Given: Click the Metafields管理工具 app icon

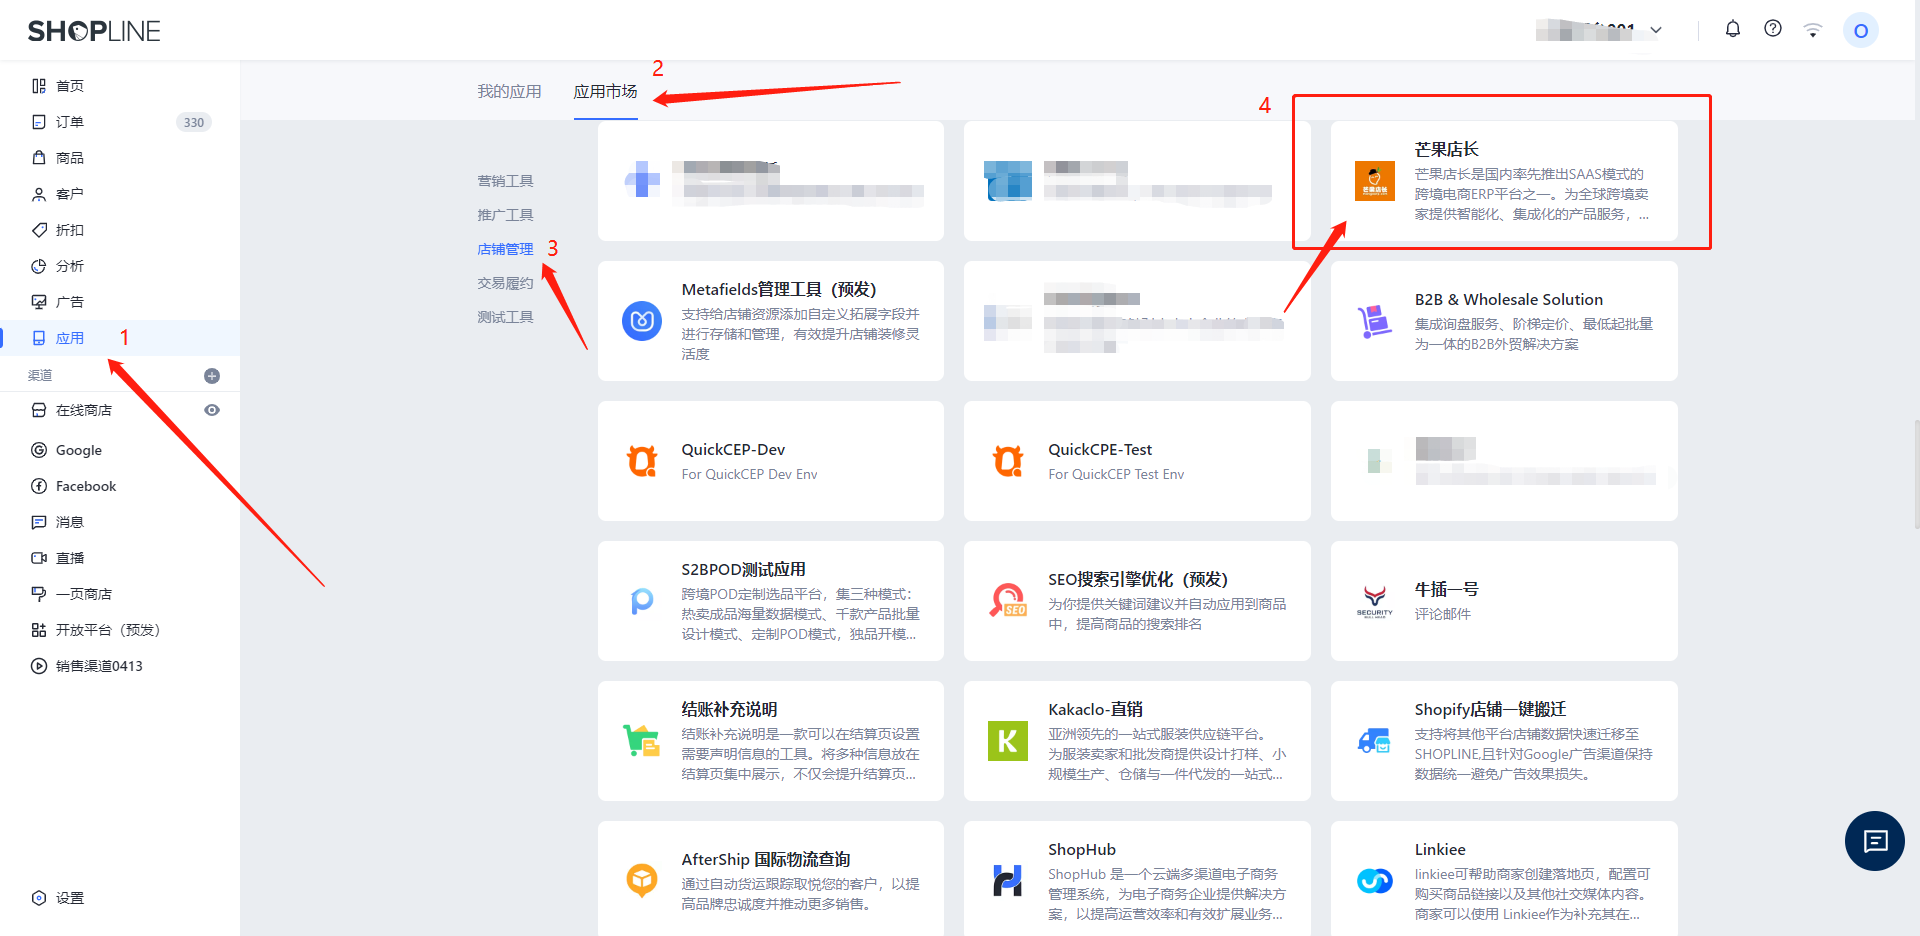Looking at the screenshot, I should click(642, 321).
